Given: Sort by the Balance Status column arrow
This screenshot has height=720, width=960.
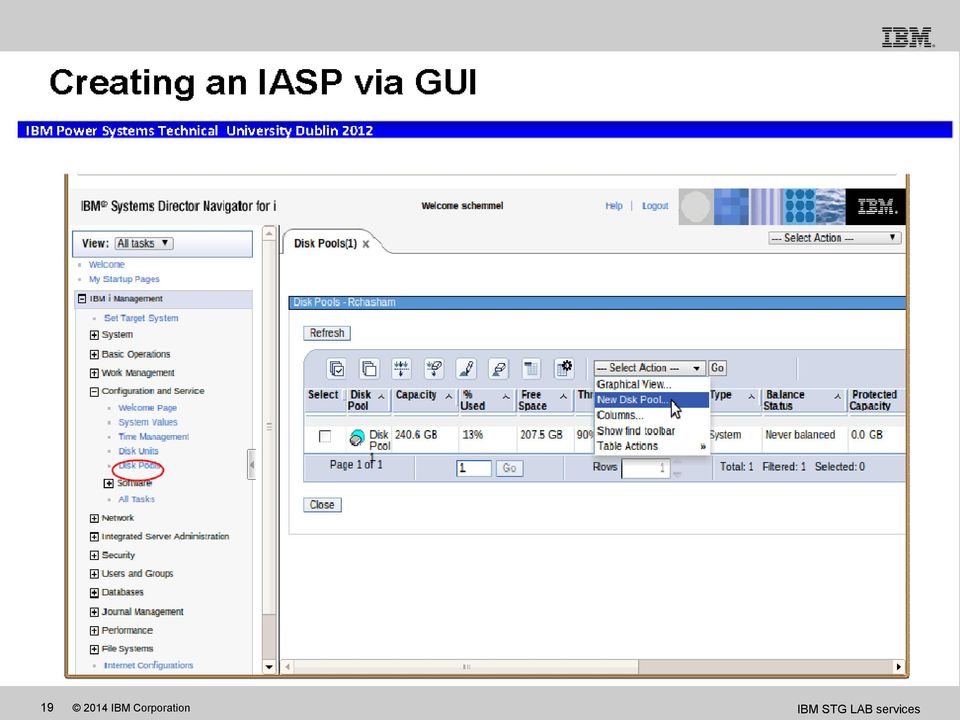Looking at the screenshot, I should pyautogui.click(x=837, y=397).
